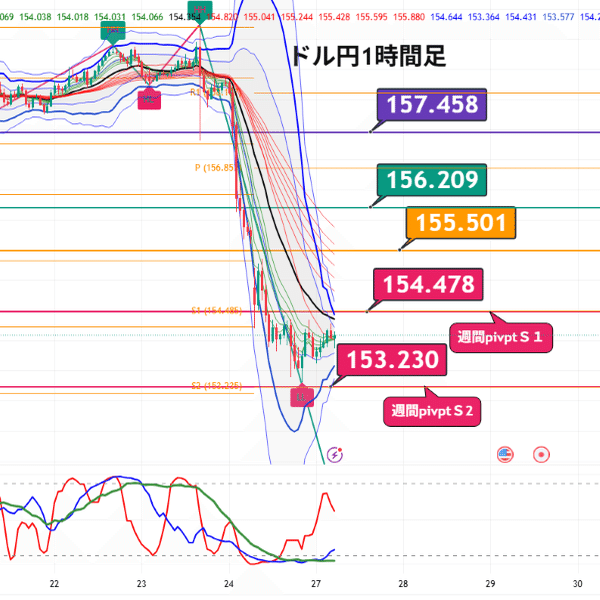Viewport: 600px width, 600px height.
Task: Click the purple lightning event icon
Action: pos(335,455)
